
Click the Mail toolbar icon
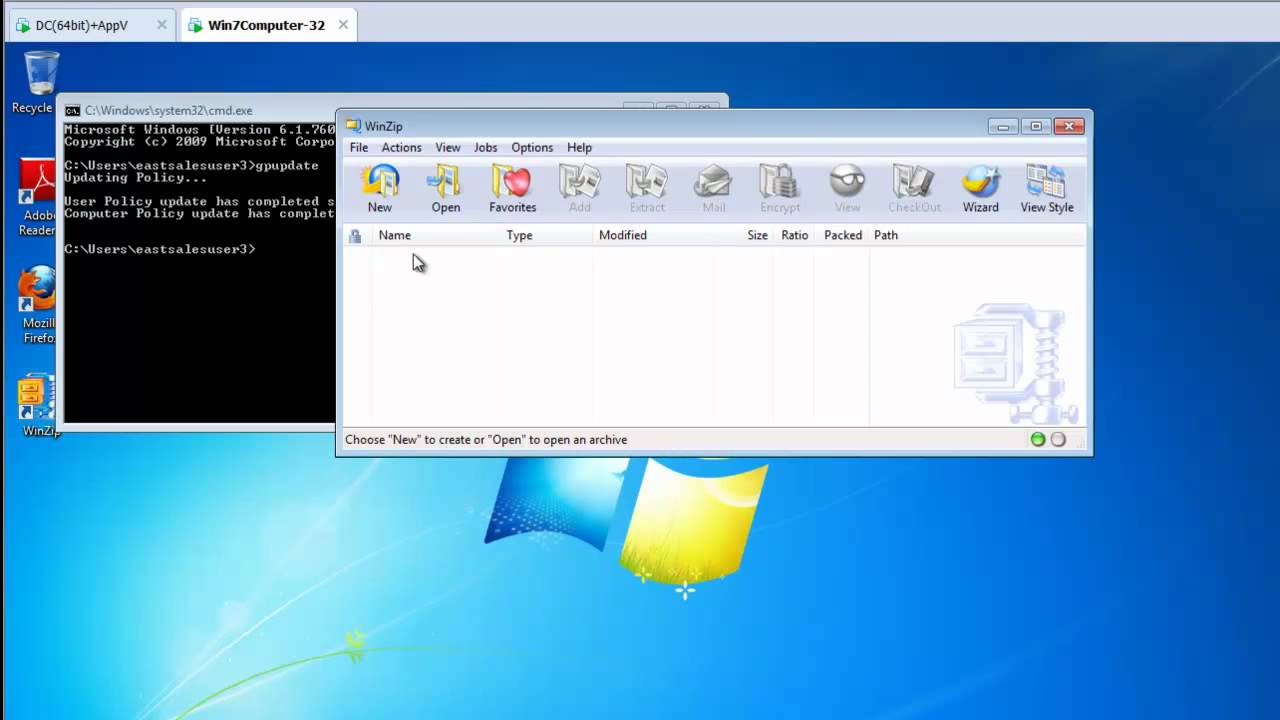(714, 189)
